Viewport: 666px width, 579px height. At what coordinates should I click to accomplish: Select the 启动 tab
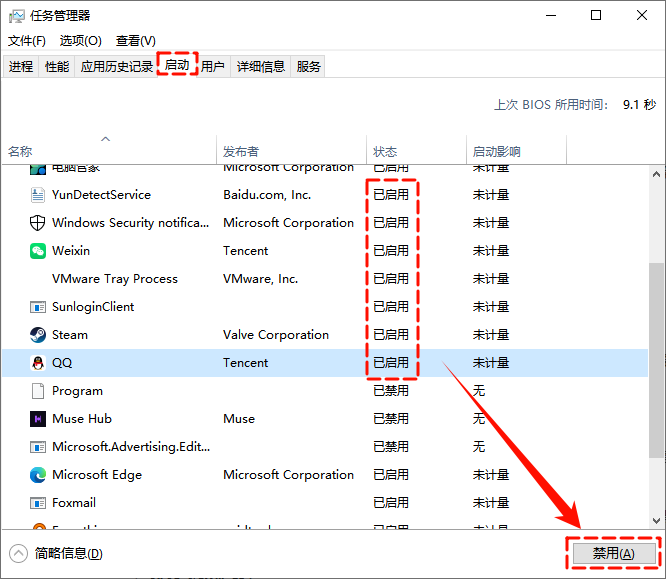coord(177,65)
